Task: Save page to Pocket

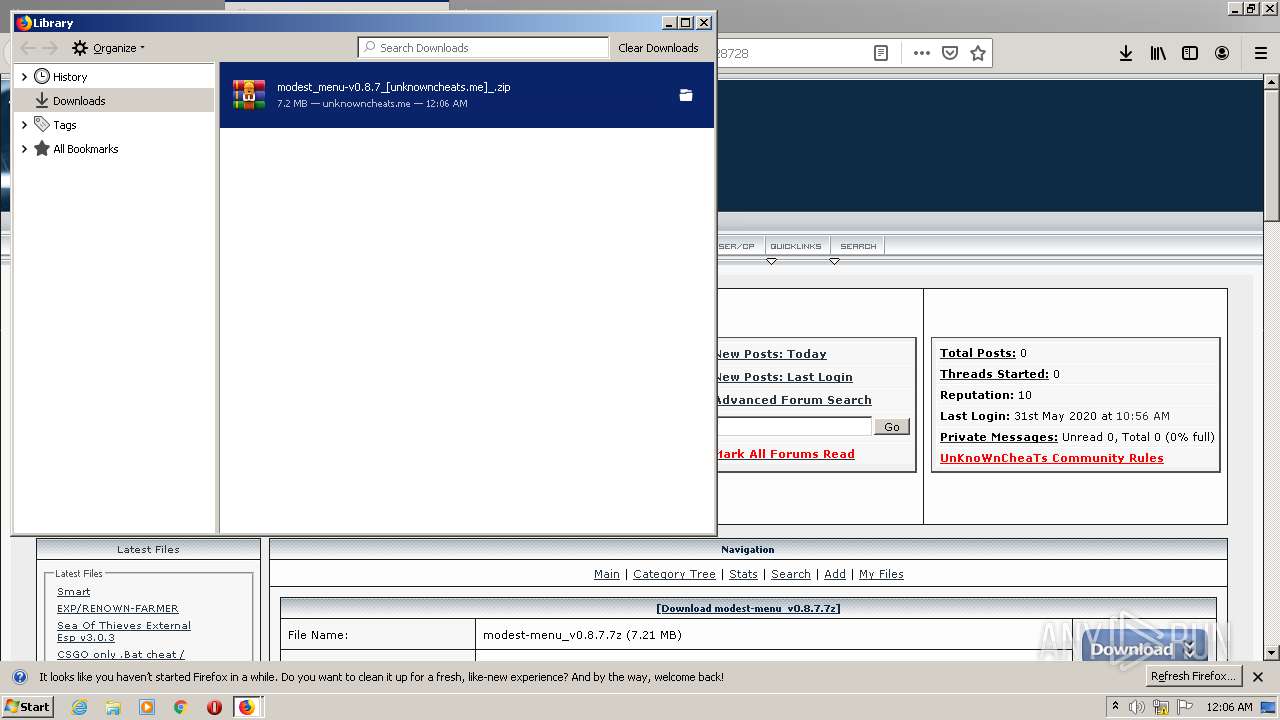Action: coord(950,53)
